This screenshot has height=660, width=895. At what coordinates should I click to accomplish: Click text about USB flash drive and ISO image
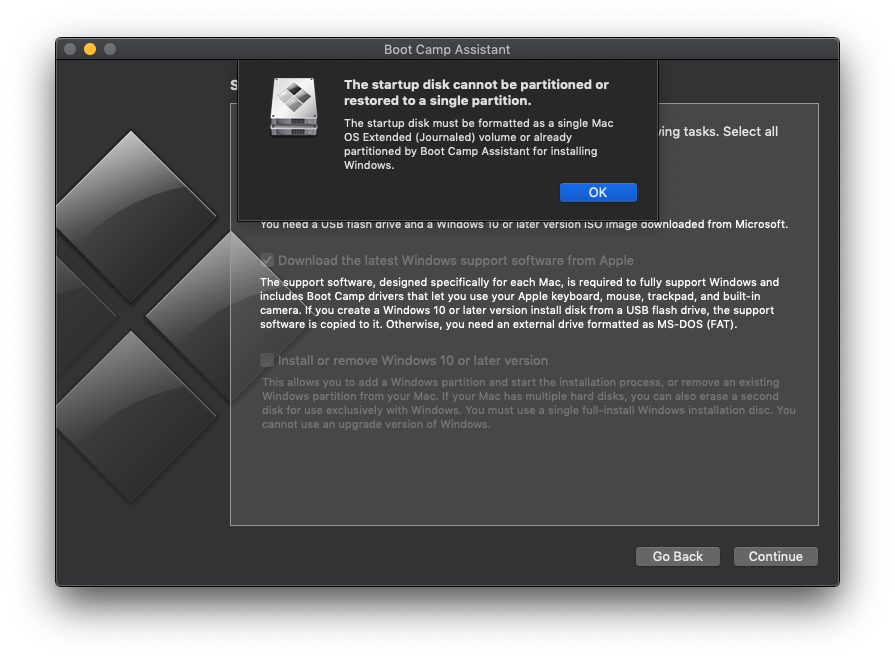pos(524,225)
